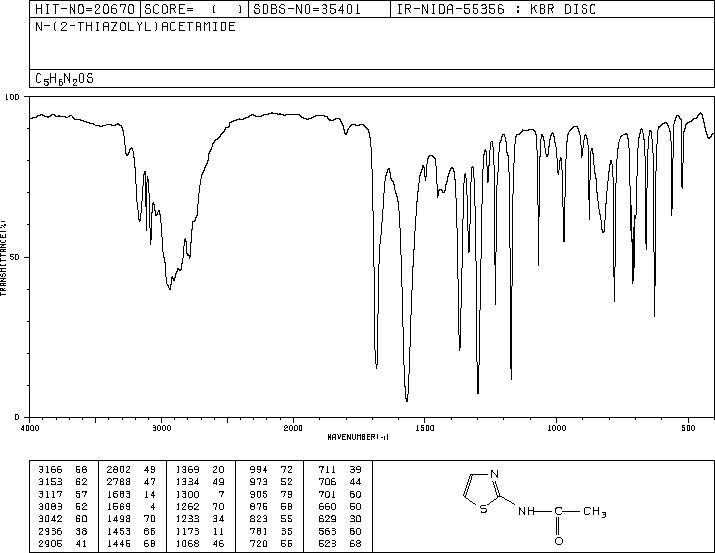Screen dimensions: 715x553
Task: Click peak table entry 1173
Action: (187, 531)
